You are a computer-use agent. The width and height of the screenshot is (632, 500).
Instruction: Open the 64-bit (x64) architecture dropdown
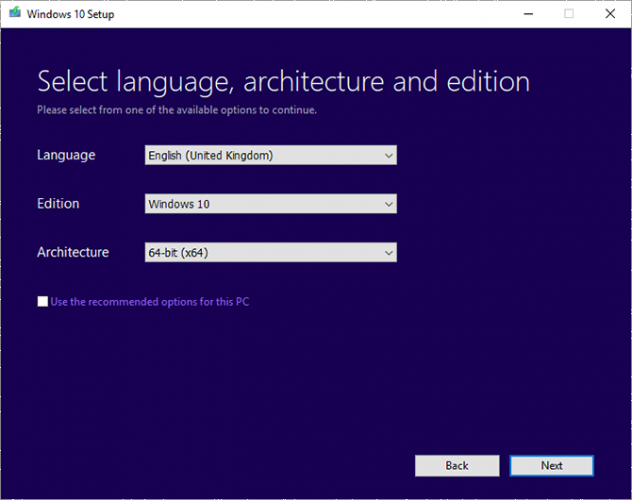260,253
